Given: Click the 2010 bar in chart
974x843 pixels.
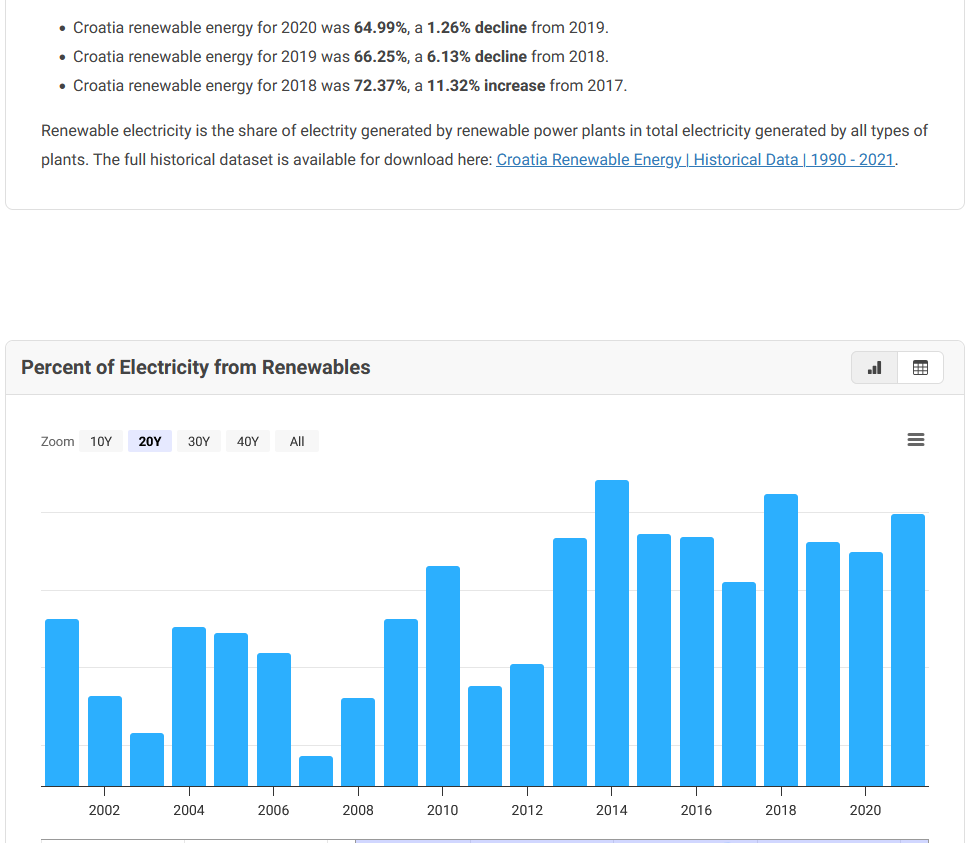Looking at the screenshot, I should [443, 676].
